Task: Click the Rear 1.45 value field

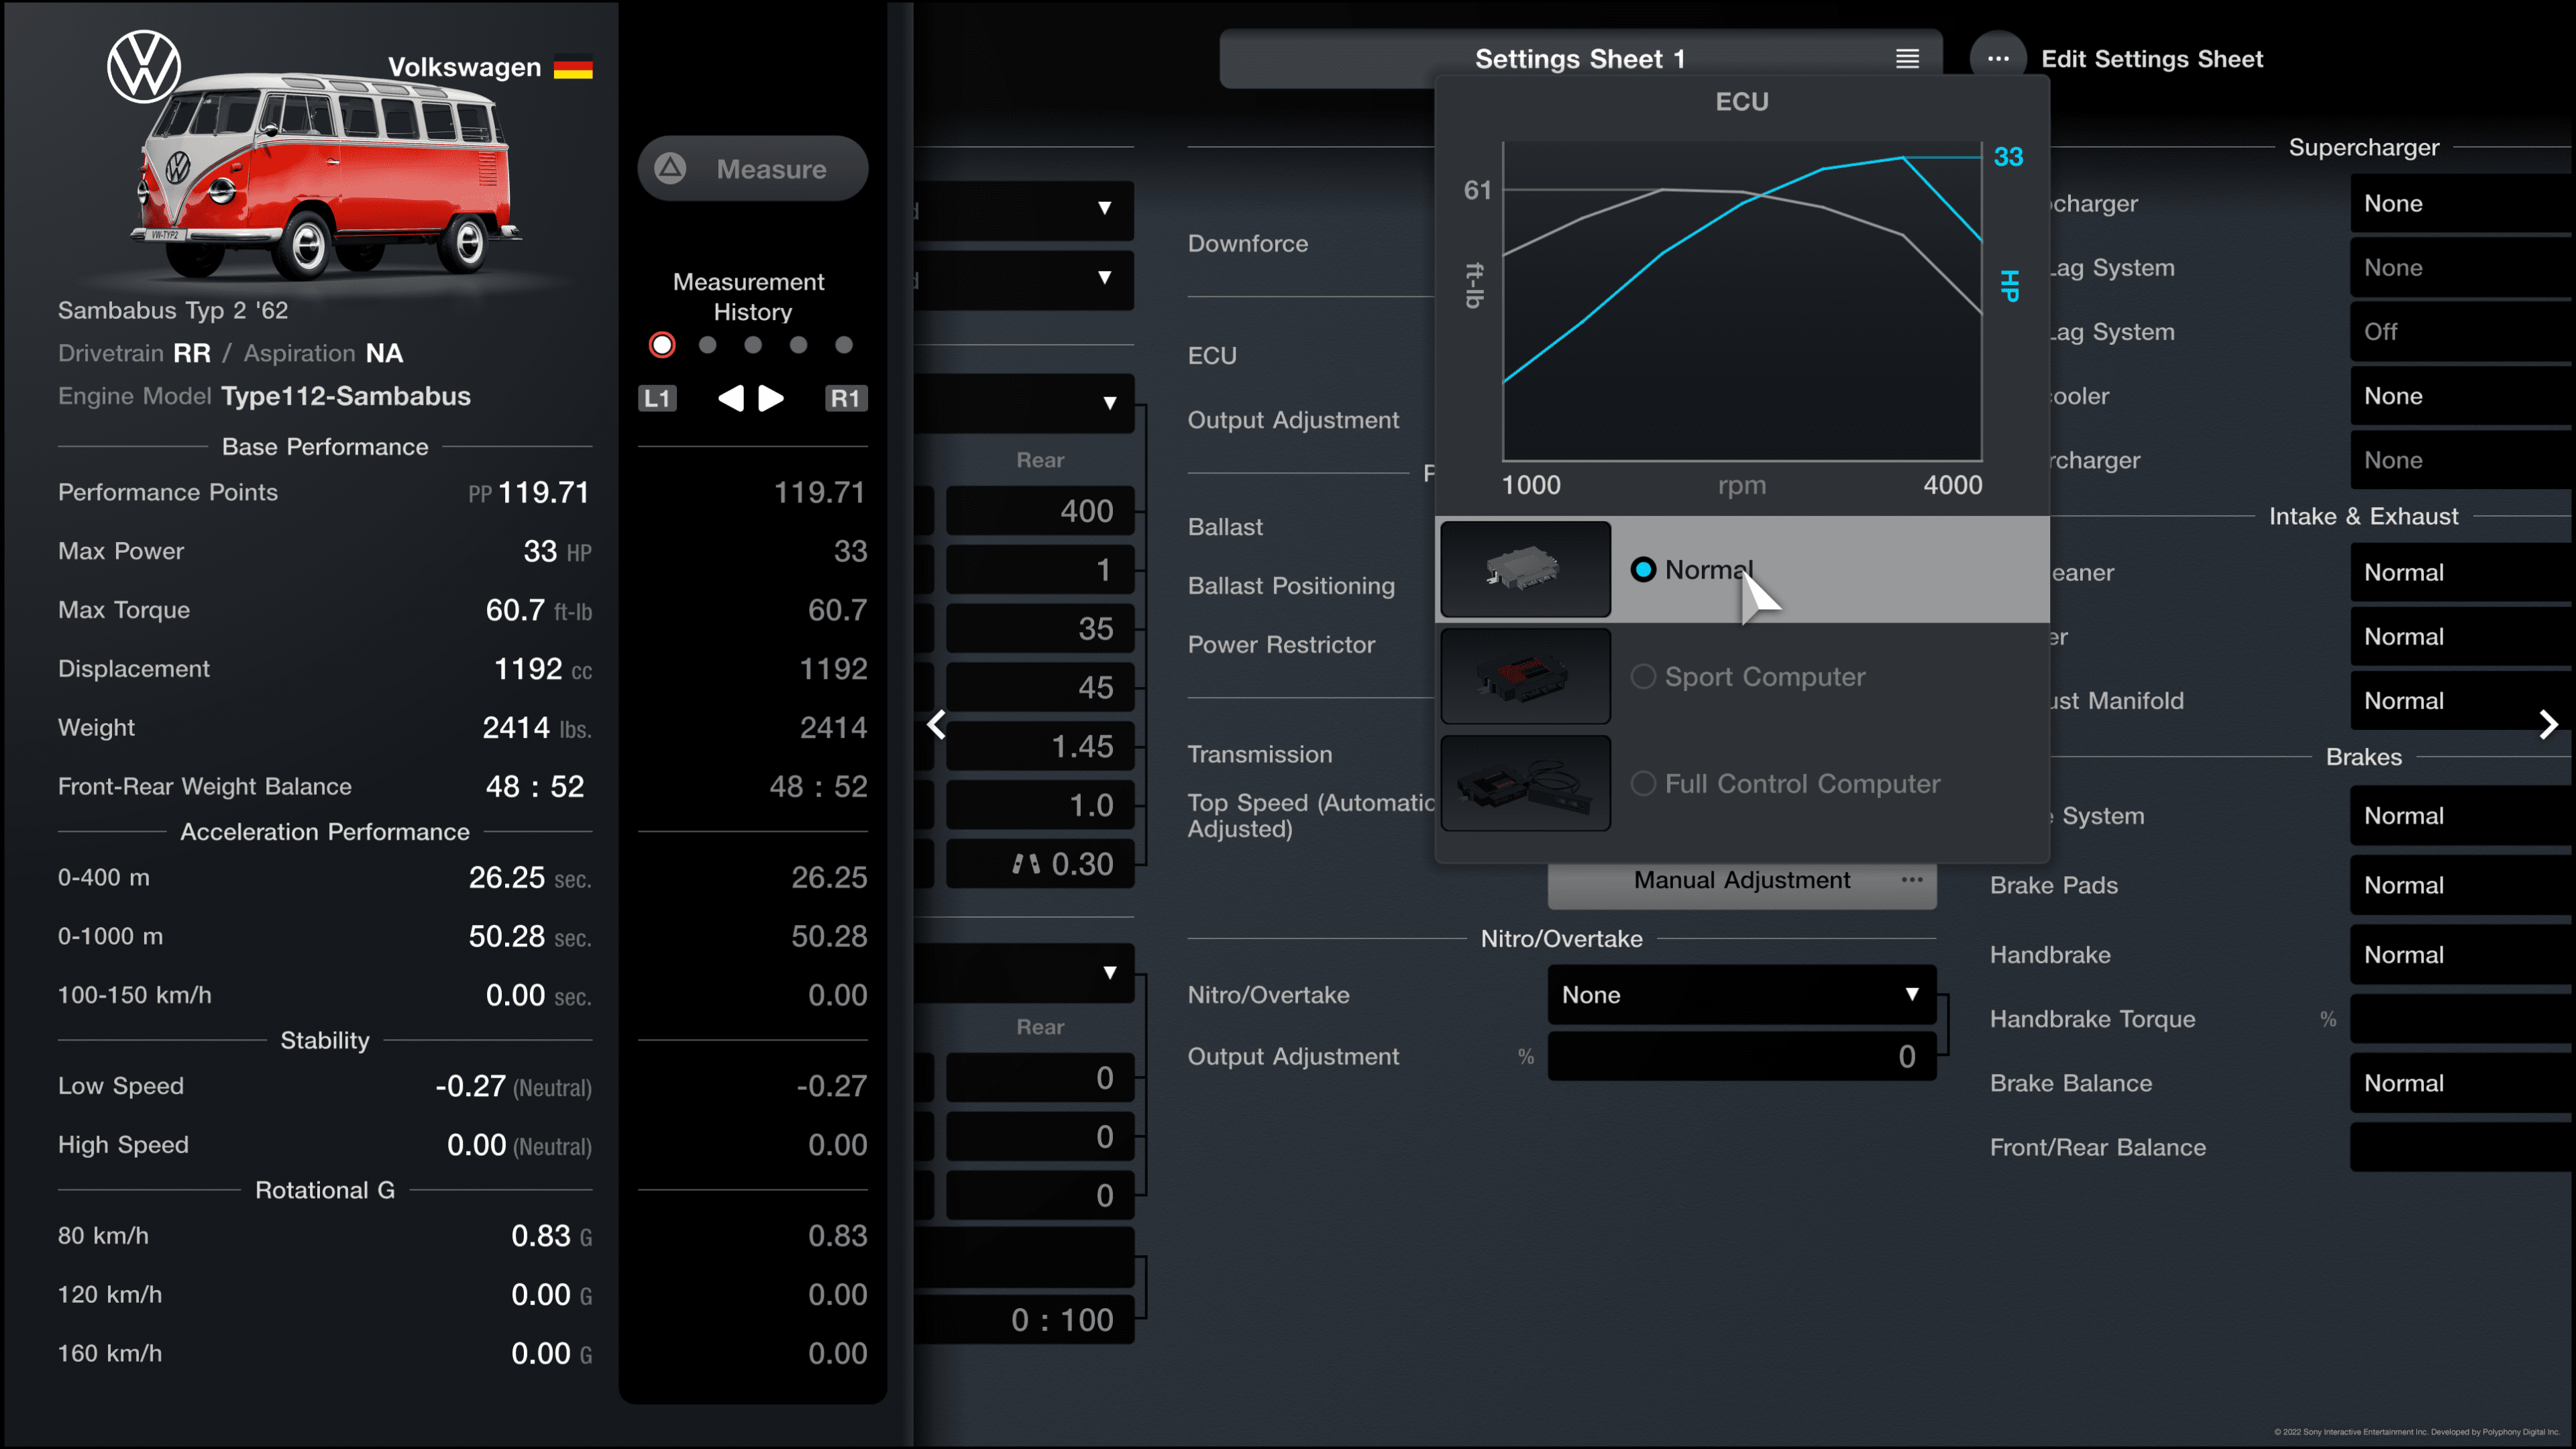Action: (1040, 746)
